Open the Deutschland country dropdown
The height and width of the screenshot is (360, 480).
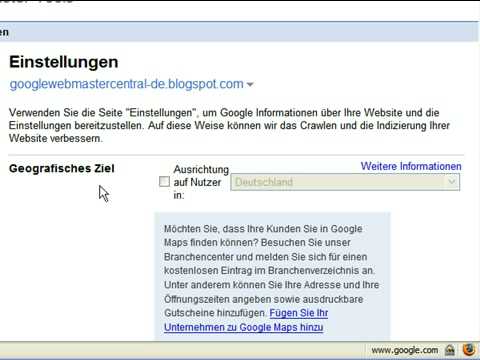coord(345,182)
